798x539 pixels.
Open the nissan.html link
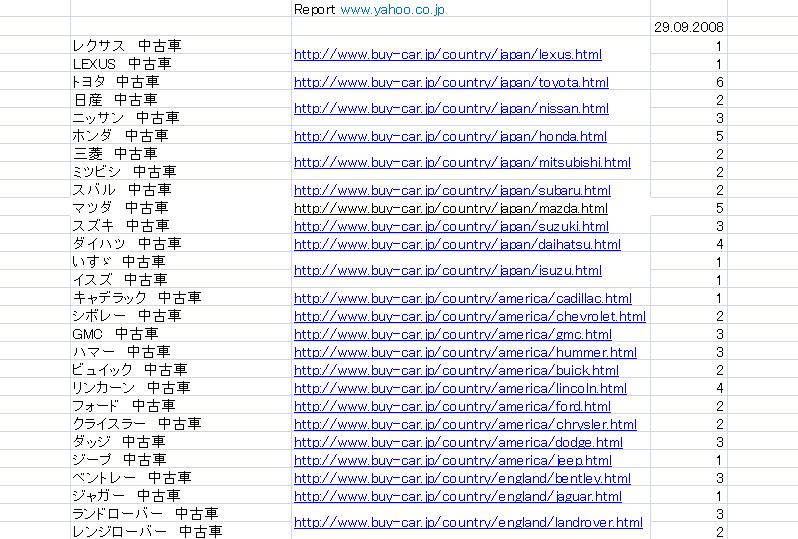pos(451,108)
